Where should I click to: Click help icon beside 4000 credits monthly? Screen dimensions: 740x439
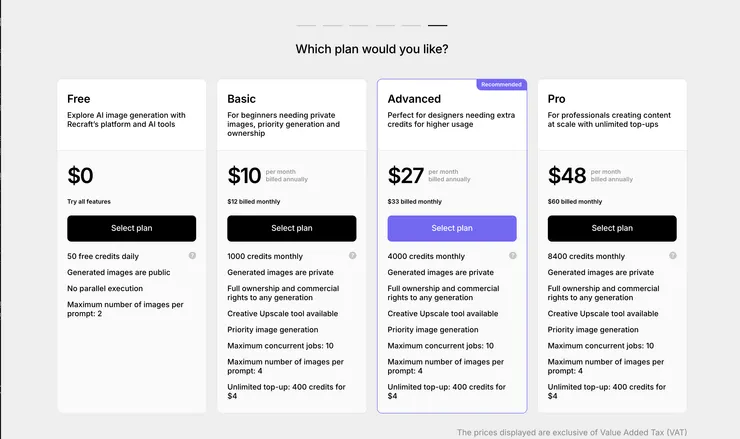coord(512,256)
